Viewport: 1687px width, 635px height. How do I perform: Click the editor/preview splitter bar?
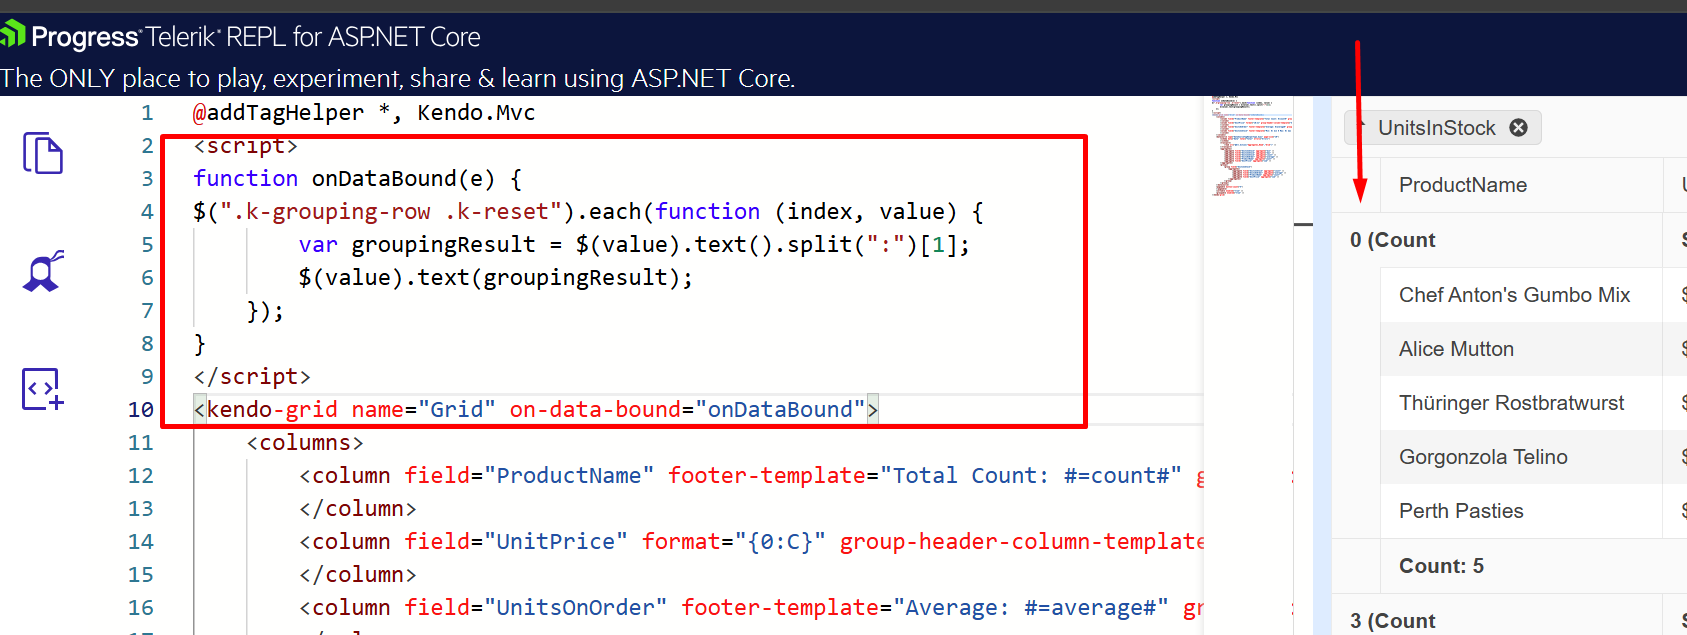coord(1322,365)
